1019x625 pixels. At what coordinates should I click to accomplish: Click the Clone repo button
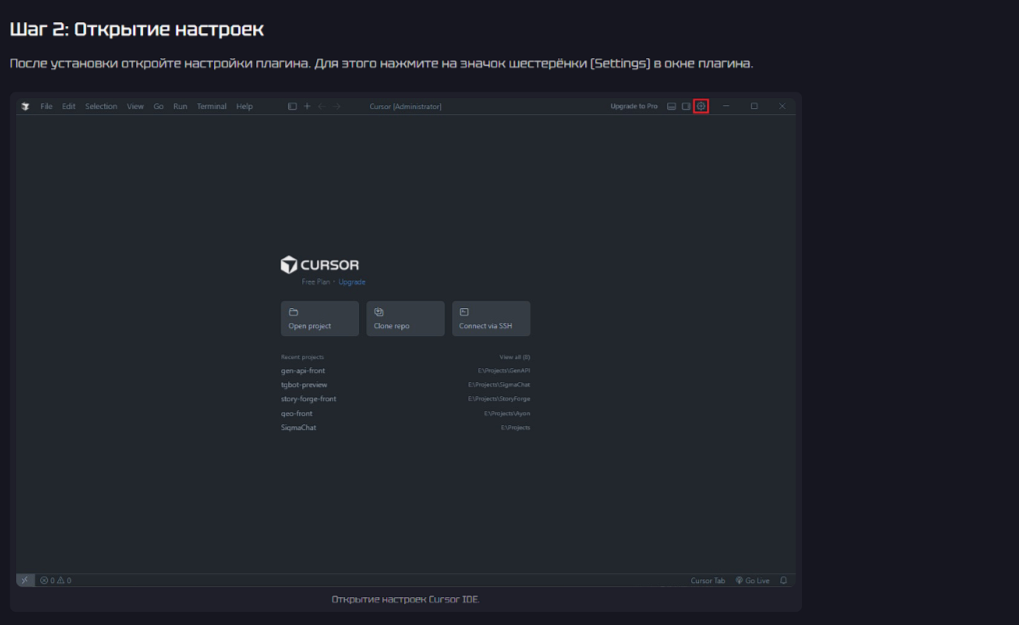(x=405, y=318)
